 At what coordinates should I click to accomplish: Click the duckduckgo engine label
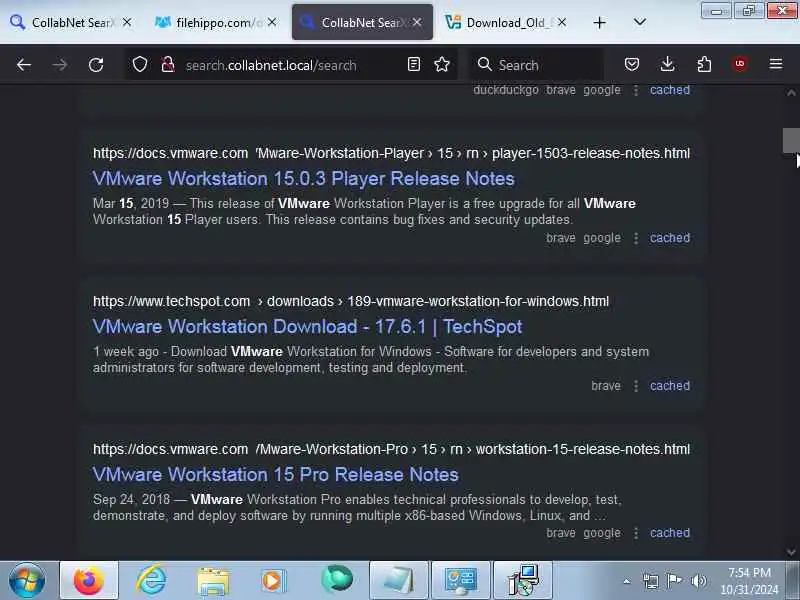[x=506, y=90]
